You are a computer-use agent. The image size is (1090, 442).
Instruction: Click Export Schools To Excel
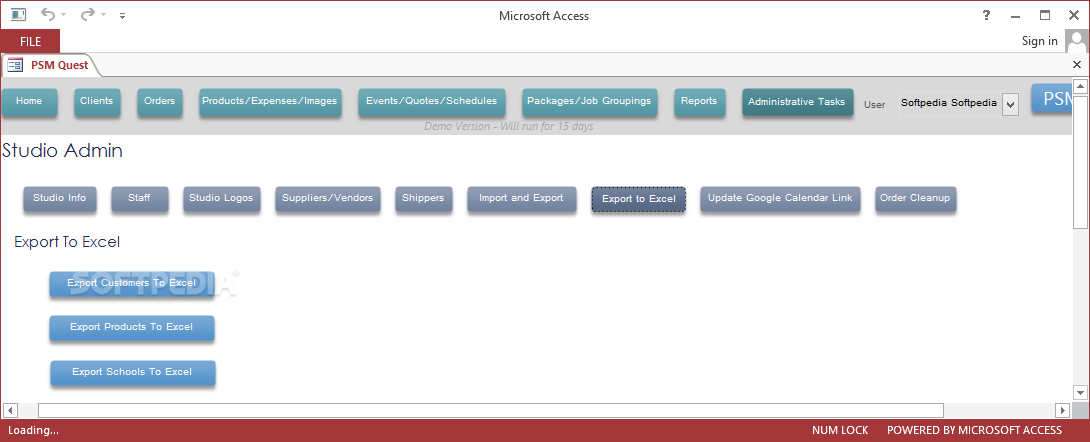click(132, 373)
